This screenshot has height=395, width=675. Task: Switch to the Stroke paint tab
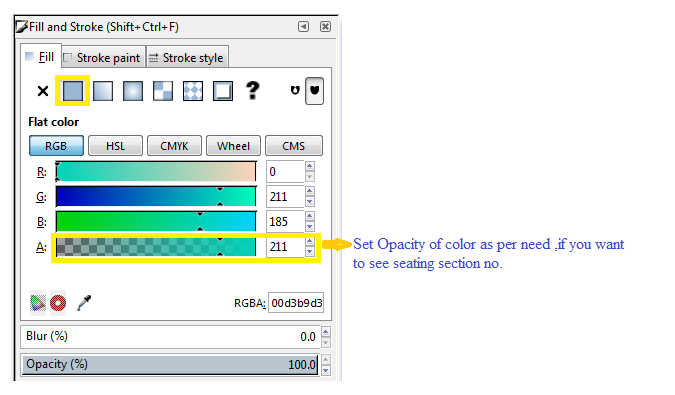coord(102,58)
